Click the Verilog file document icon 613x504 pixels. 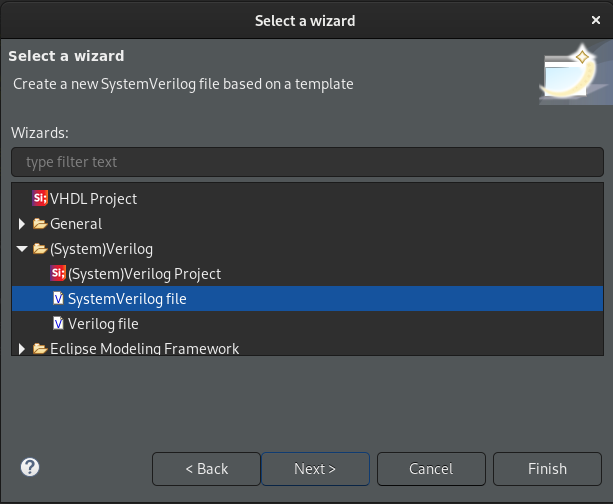58,324
